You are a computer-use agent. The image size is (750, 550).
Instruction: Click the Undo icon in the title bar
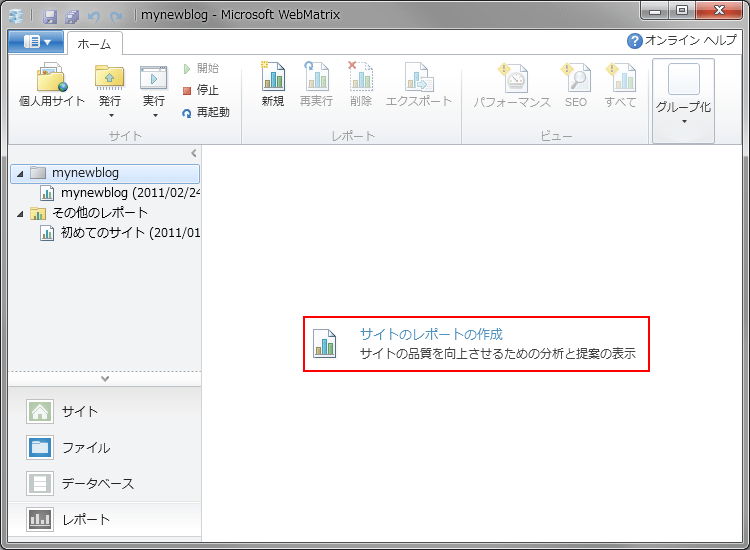[94, 16]
